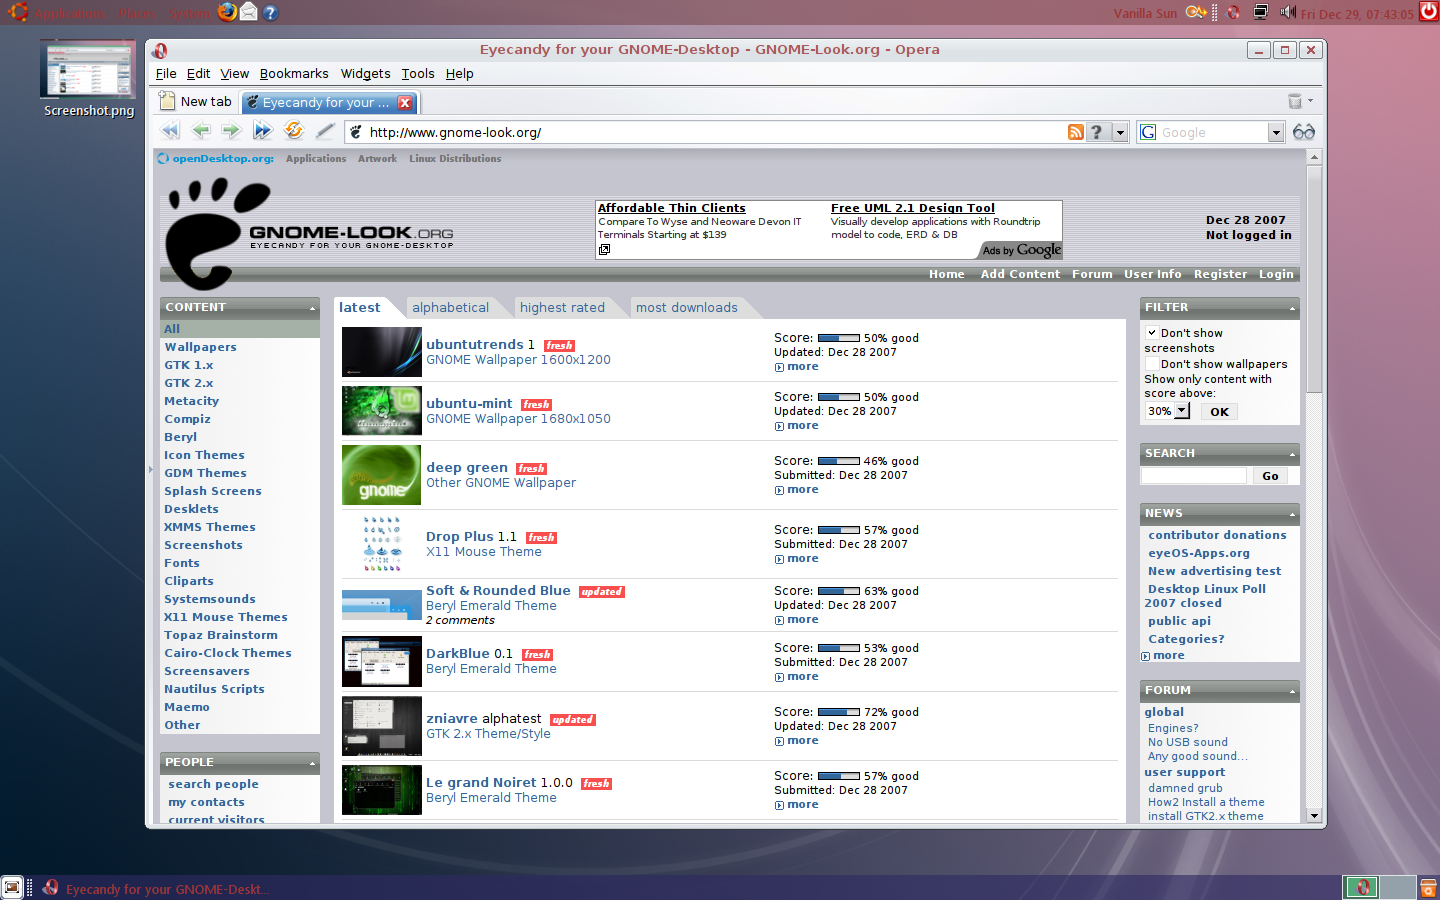Click the score bar for ubuntutrends 1
Viewport: 1440px width, 900px height.
coord(839,338)
